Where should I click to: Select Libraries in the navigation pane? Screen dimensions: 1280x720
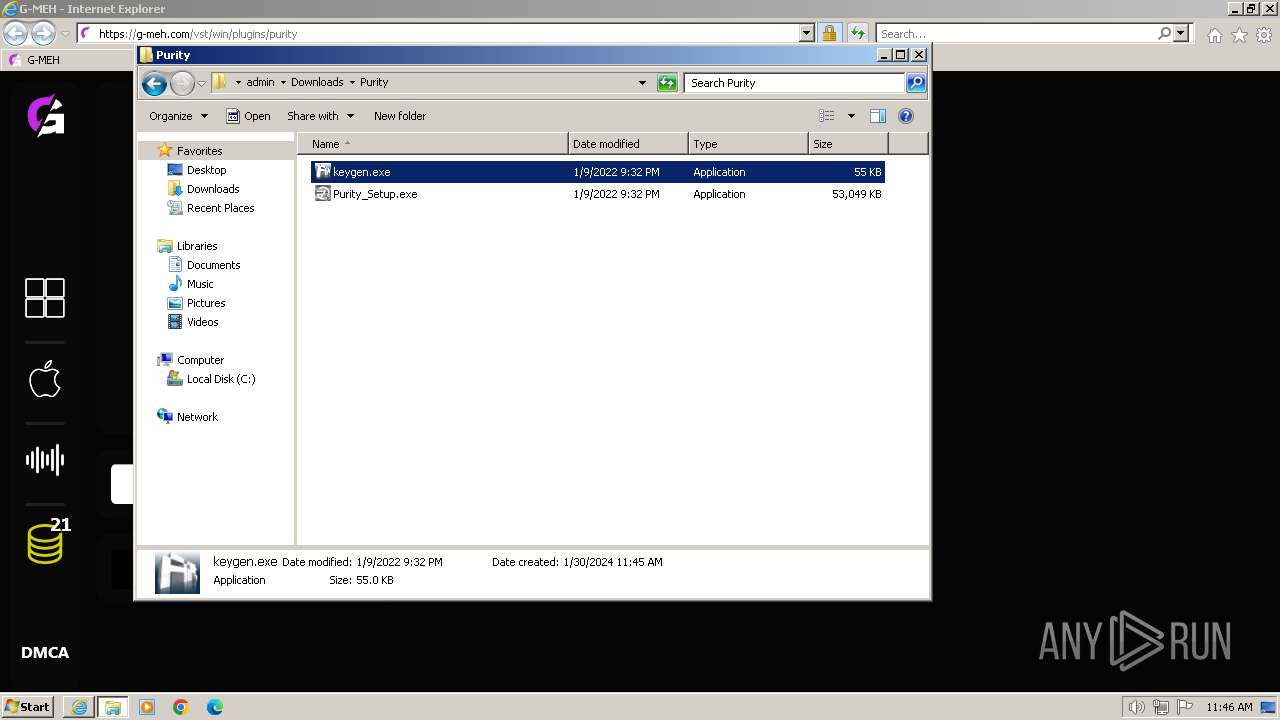(x=197, y=246)
